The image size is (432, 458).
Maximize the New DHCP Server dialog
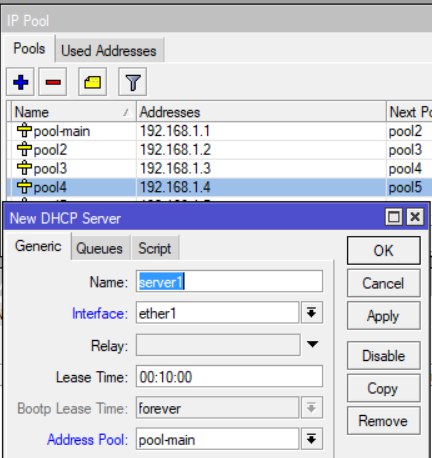click(394, 217)
